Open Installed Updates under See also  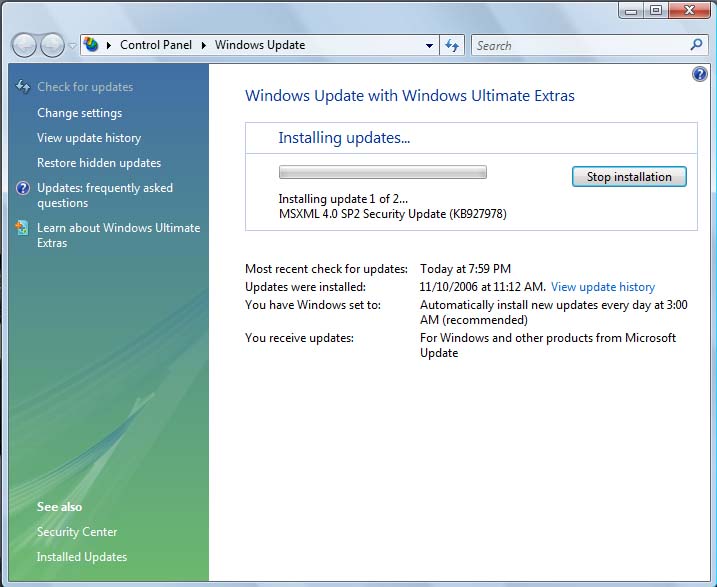tap(81, 557)
